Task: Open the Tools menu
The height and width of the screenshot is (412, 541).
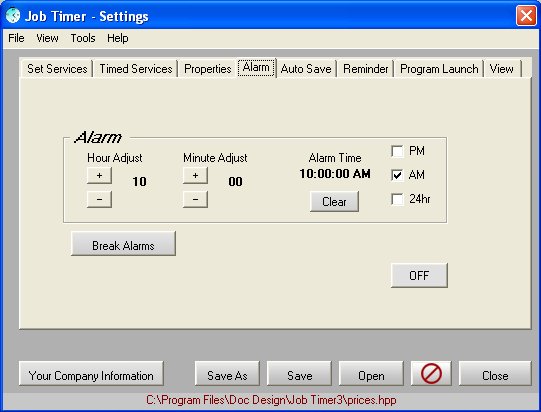Action: pyautogui.click(x=83, y=38)
